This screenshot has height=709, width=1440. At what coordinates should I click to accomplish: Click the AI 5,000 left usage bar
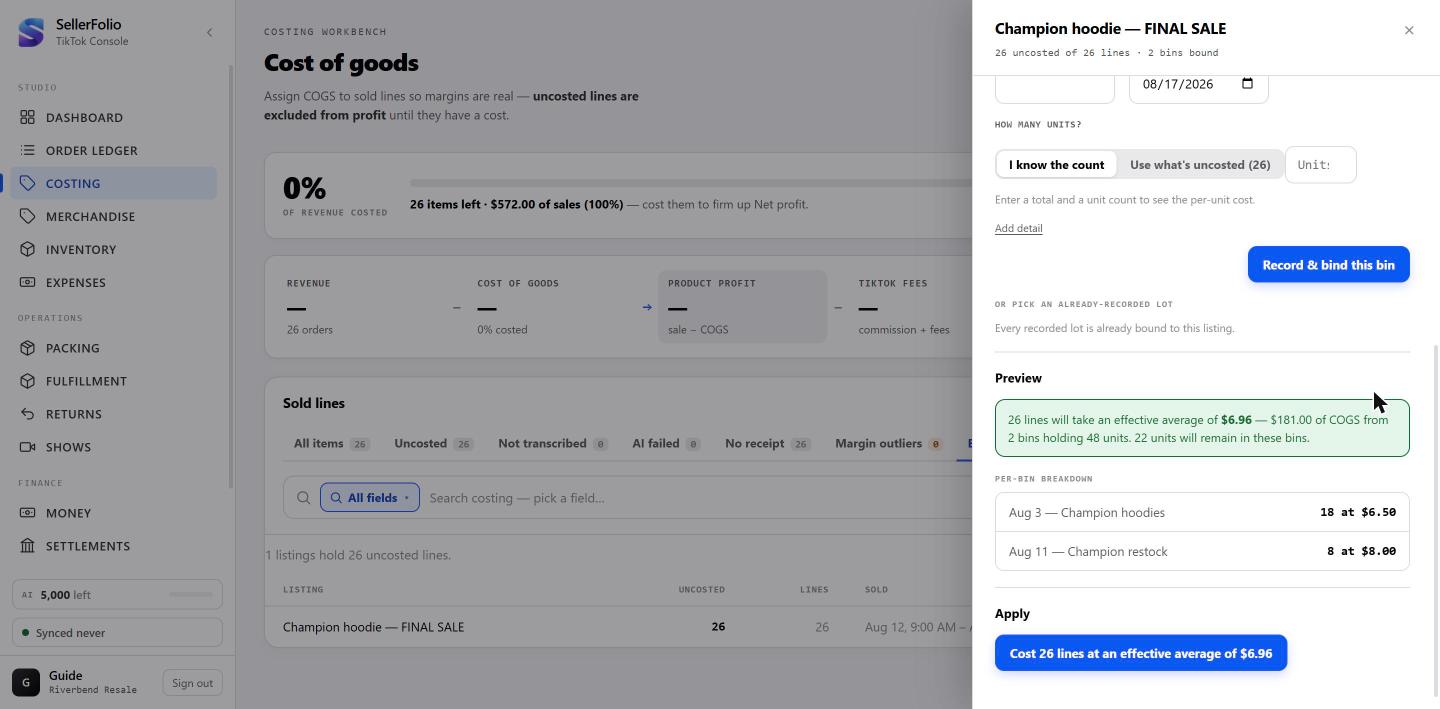click(x=117, y=595)
